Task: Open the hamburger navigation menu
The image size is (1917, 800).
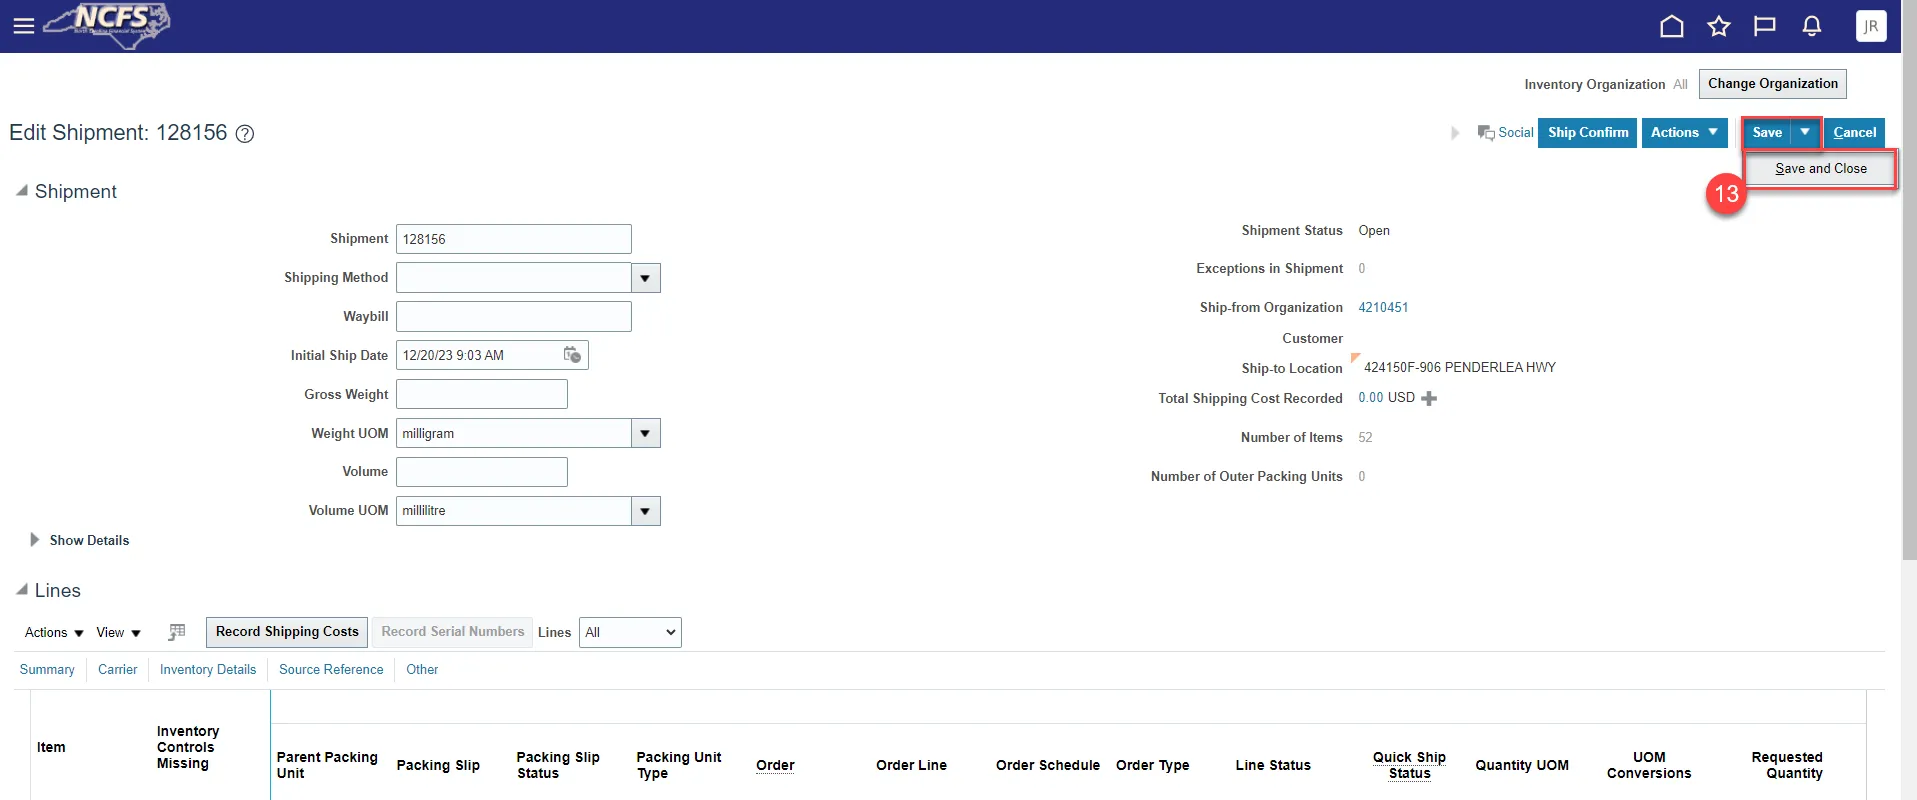Action: 24,26
